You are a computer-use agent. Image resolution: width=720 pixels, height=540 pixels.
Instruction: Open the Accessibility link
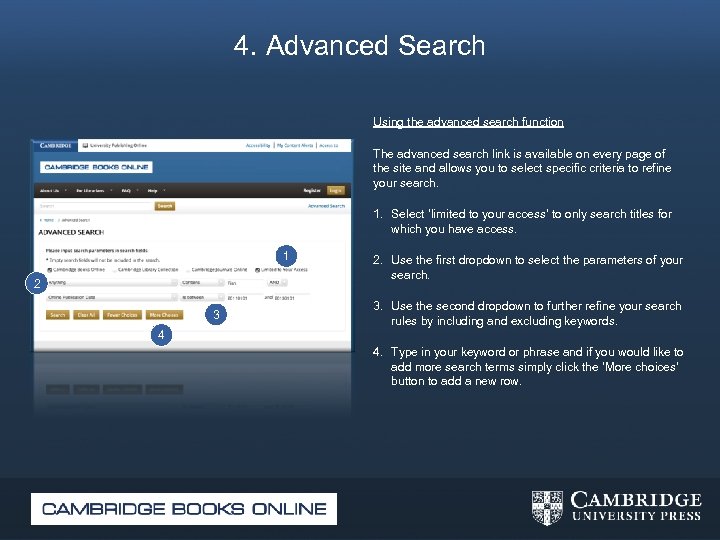point(258,145)
